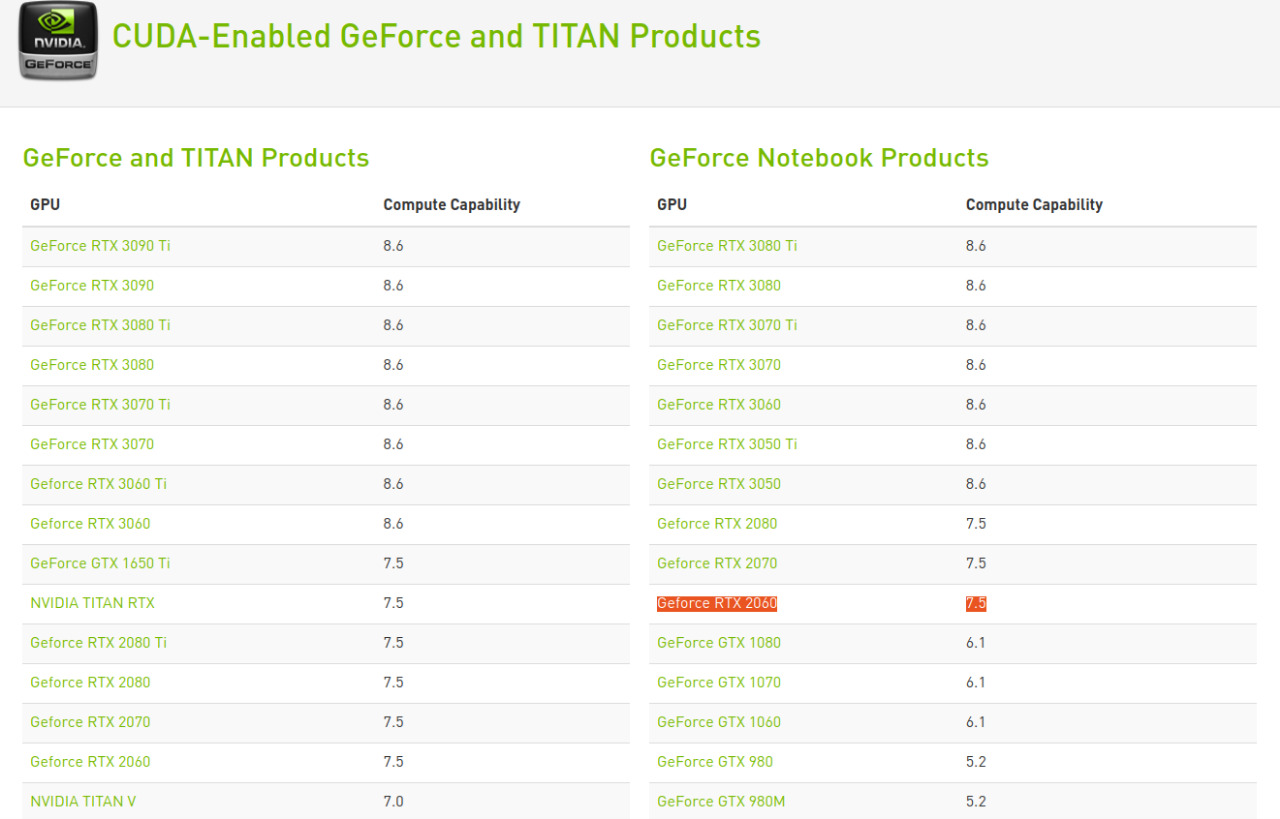Open GeForce RTX 3090 Ti link
This screenshot has width=1280, height=819.
[100, 246]
